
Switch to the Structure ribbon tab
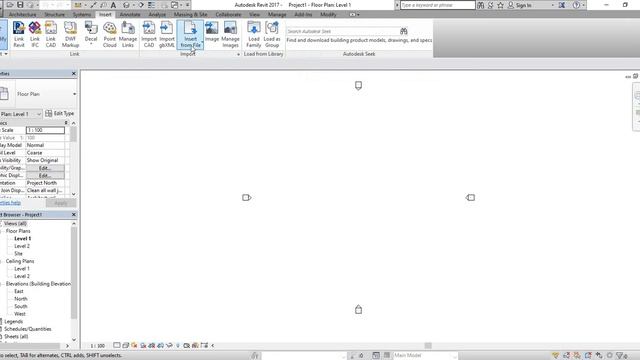click(55, 14)
